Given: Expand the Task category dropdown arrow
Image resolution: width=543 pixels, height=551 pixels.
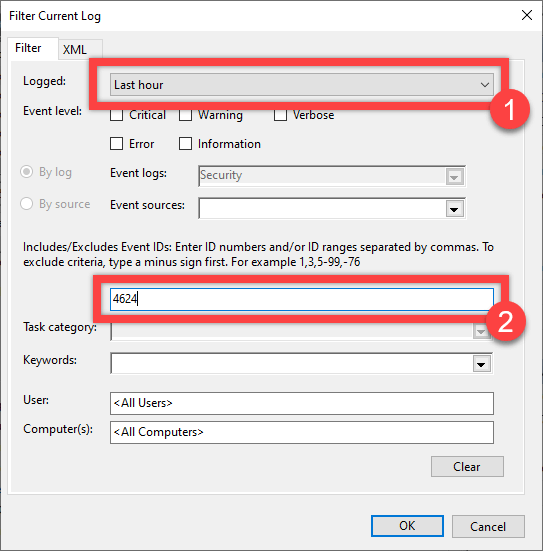Looking at the screenshot, I should point(481,331).
